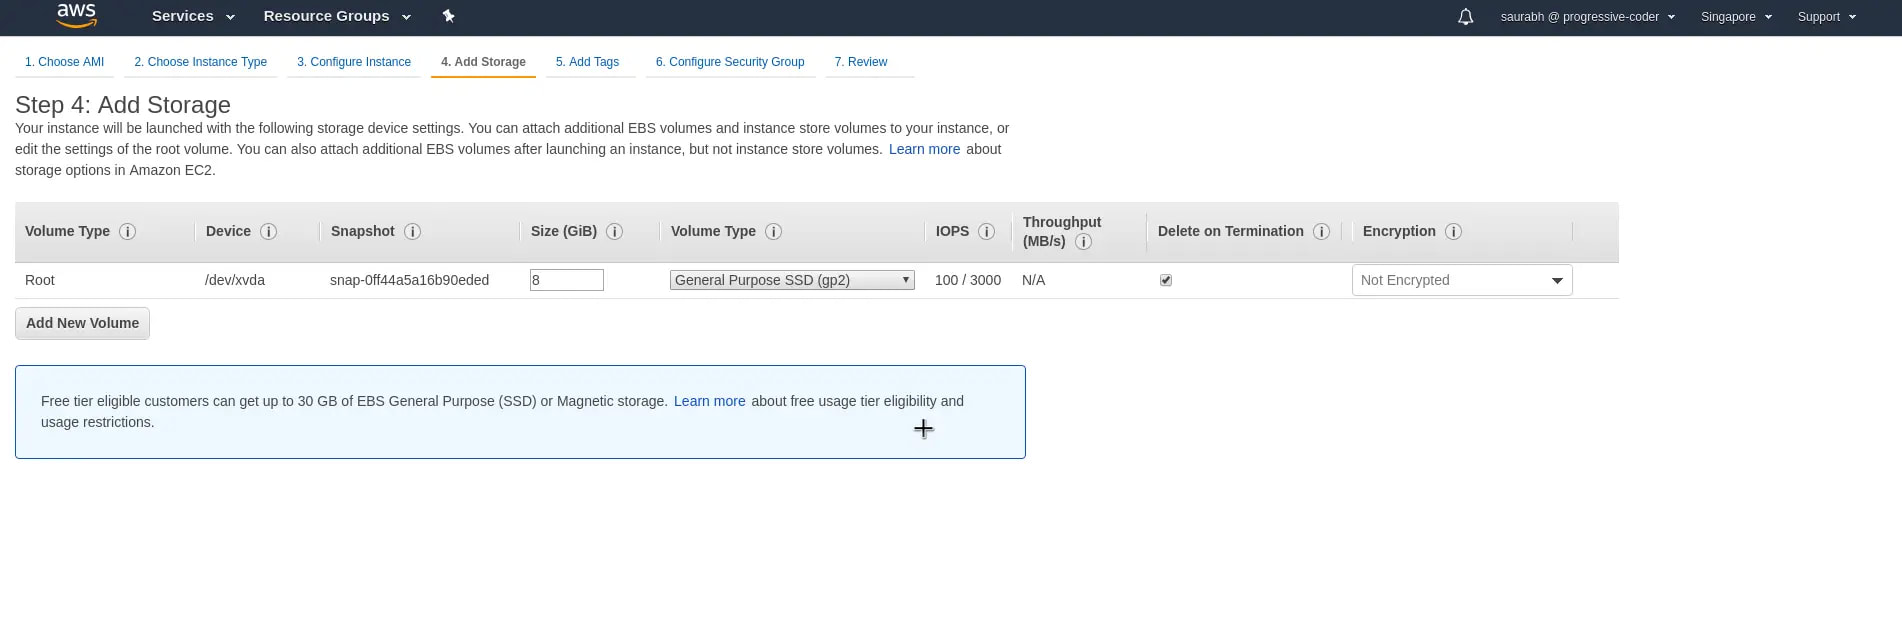This screenshot has width=1902, height=619.
Task: Switch to 6. Configure Security Group tab
Action: coord(730,62)
